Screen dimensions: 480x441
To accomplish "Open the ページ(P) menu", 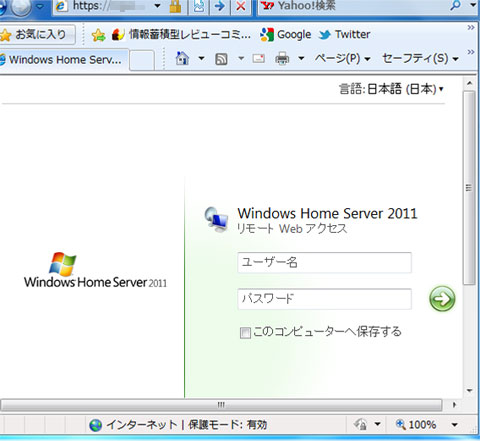I will (x=343, y=59).
